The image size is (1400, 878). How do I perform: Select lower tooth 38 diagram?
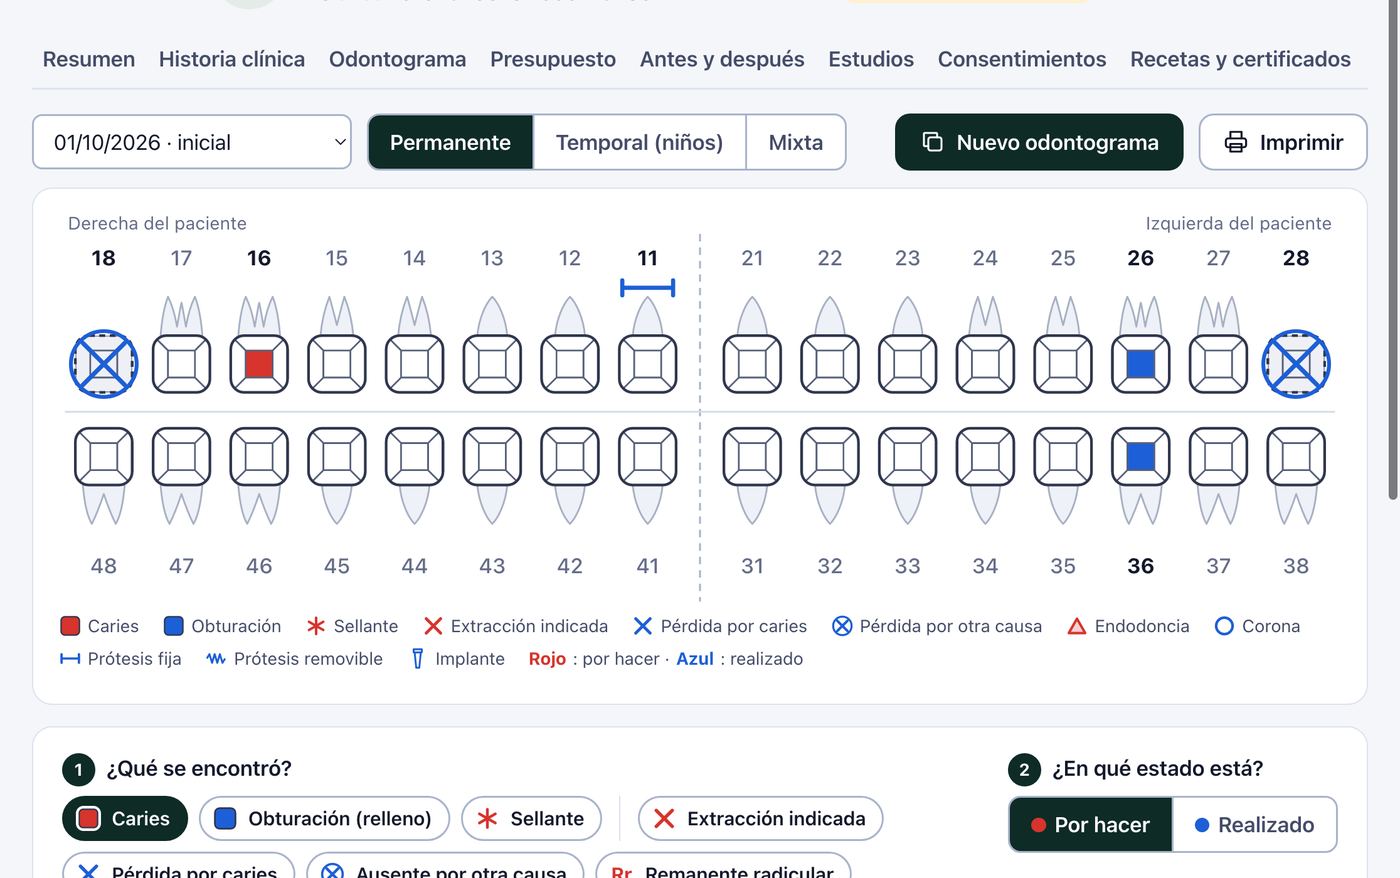click(x=1296, y=458)
